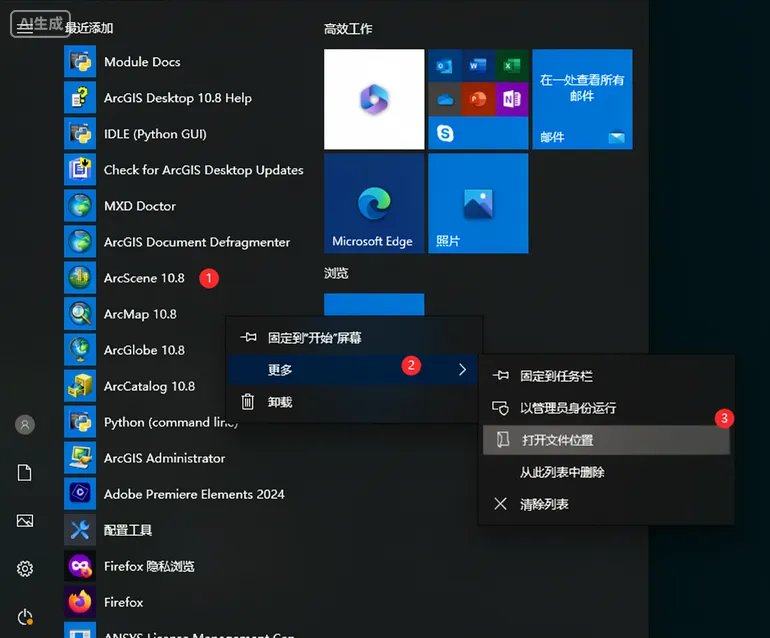770x638 pixels.
Task: Open the MXD Doctor globe icon
Action: [x=80, y=206]
